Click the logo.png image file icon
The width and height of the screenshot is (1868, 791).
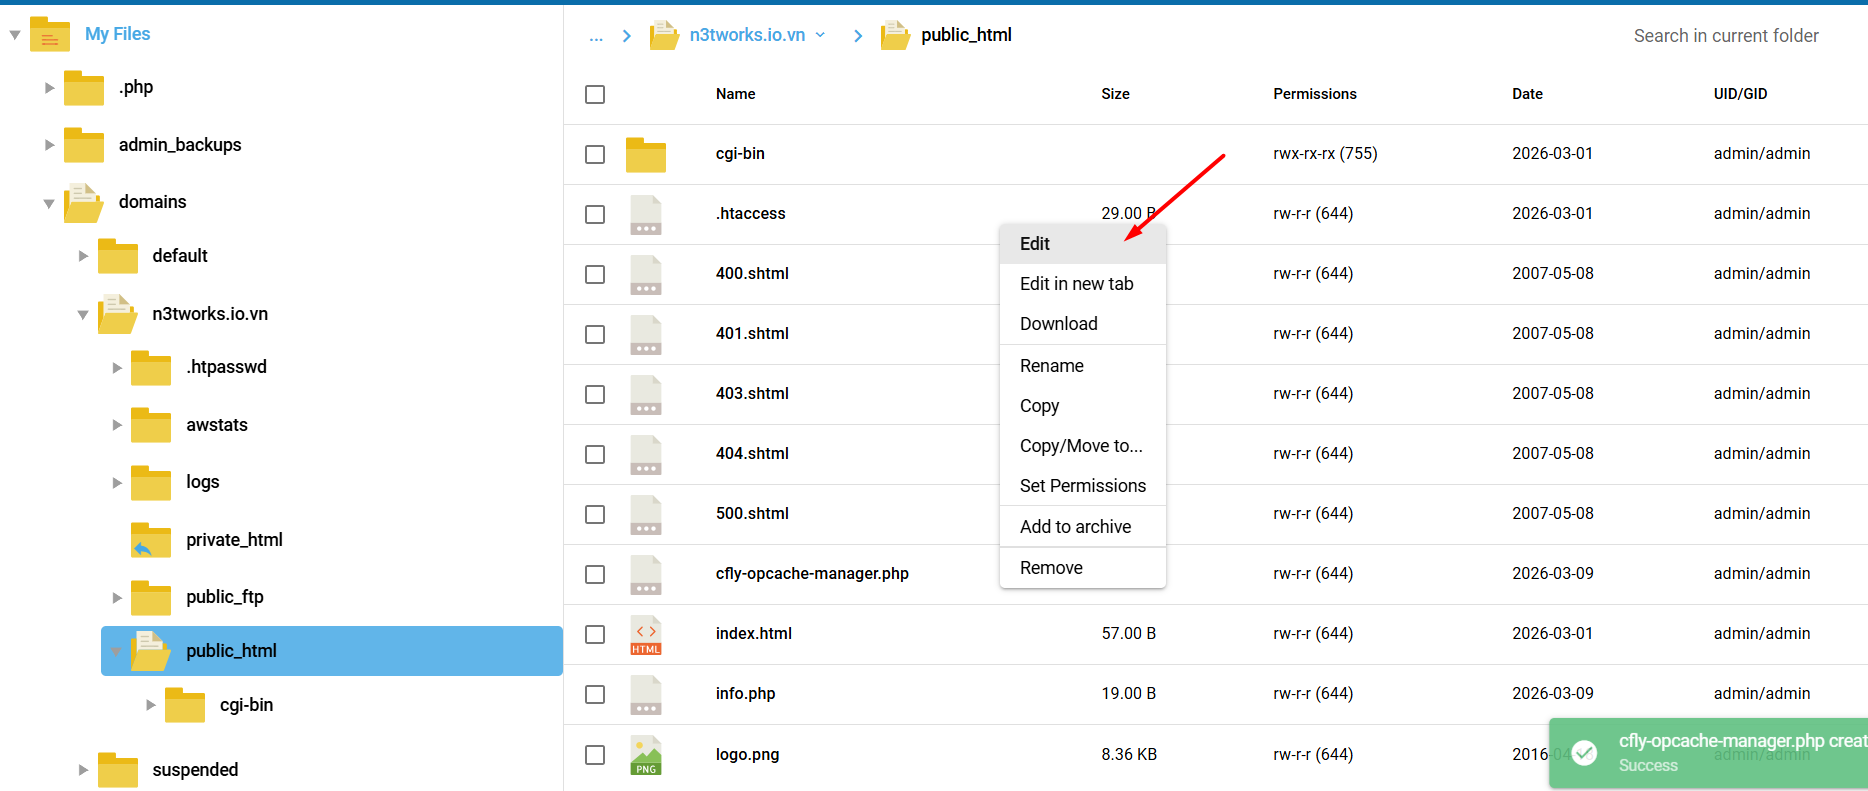pyautogui.click(x=645, y=755)
